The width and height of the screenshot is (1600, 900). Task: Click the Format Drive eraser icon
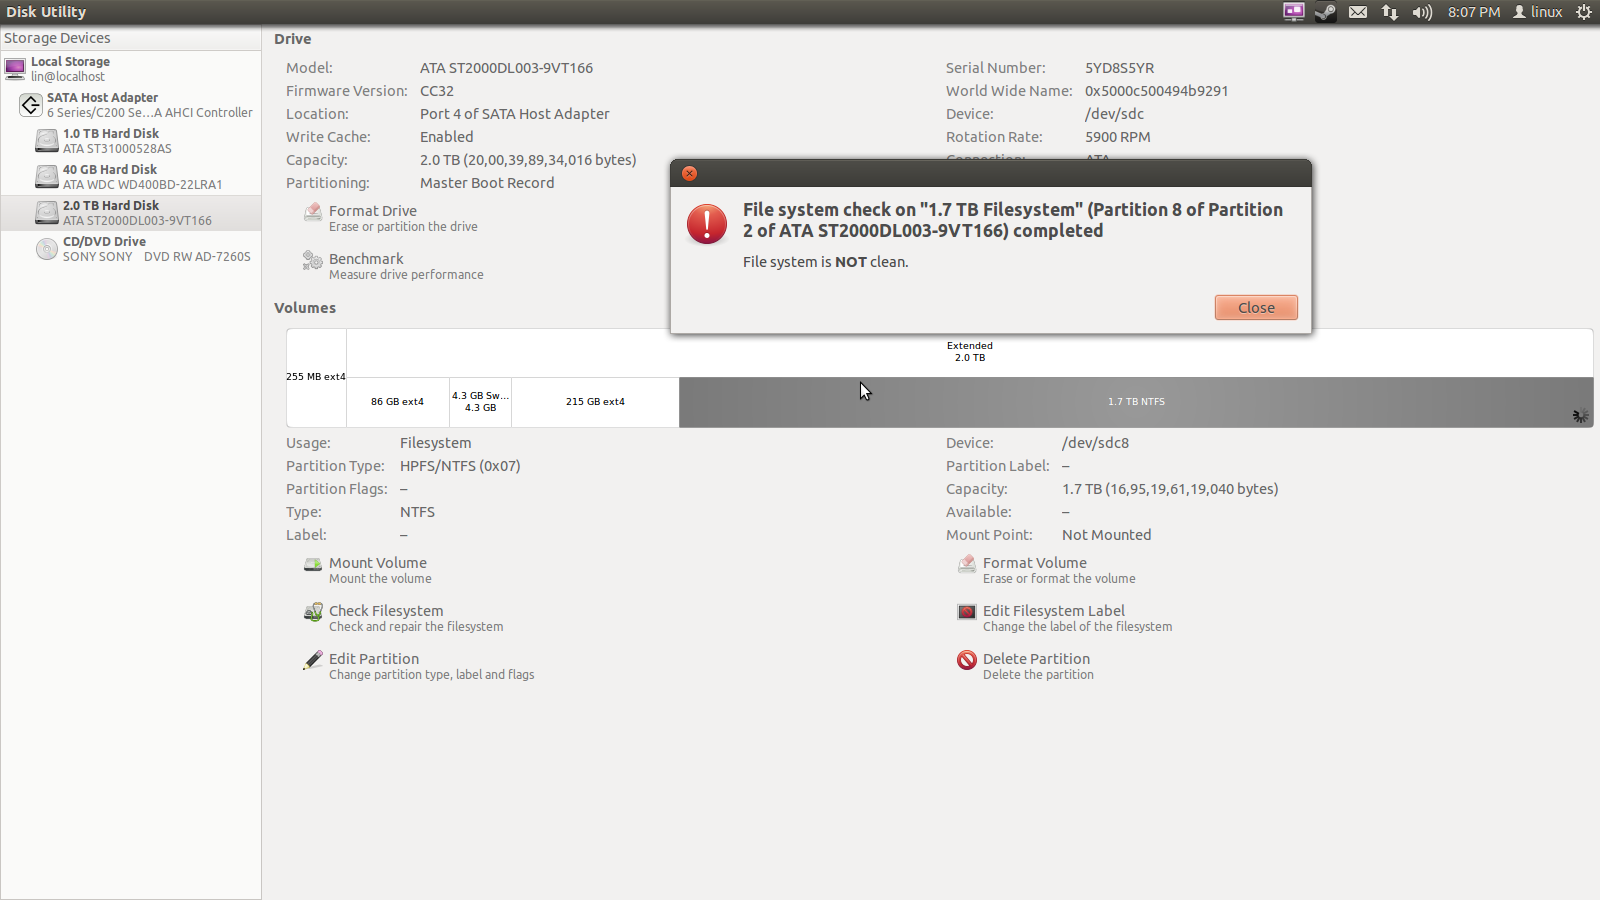coord(313,212)
